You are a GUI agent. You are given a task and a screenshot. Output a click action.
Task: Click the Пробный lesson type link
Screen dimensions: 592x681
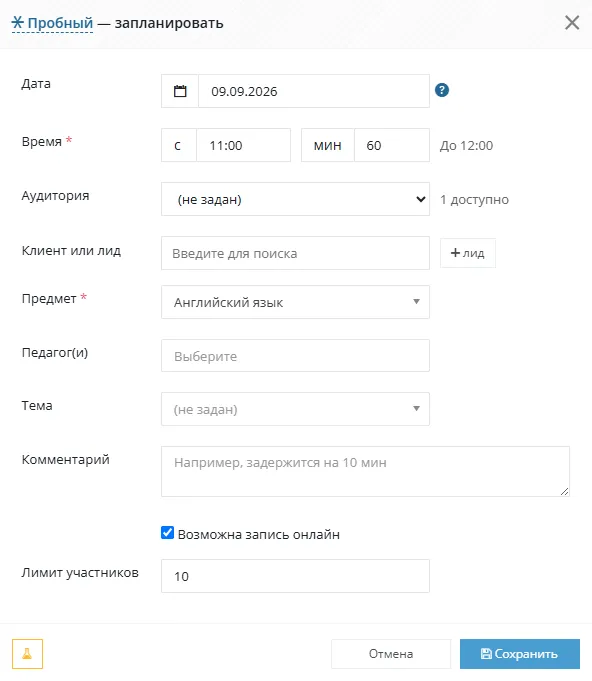pos(60,23)
